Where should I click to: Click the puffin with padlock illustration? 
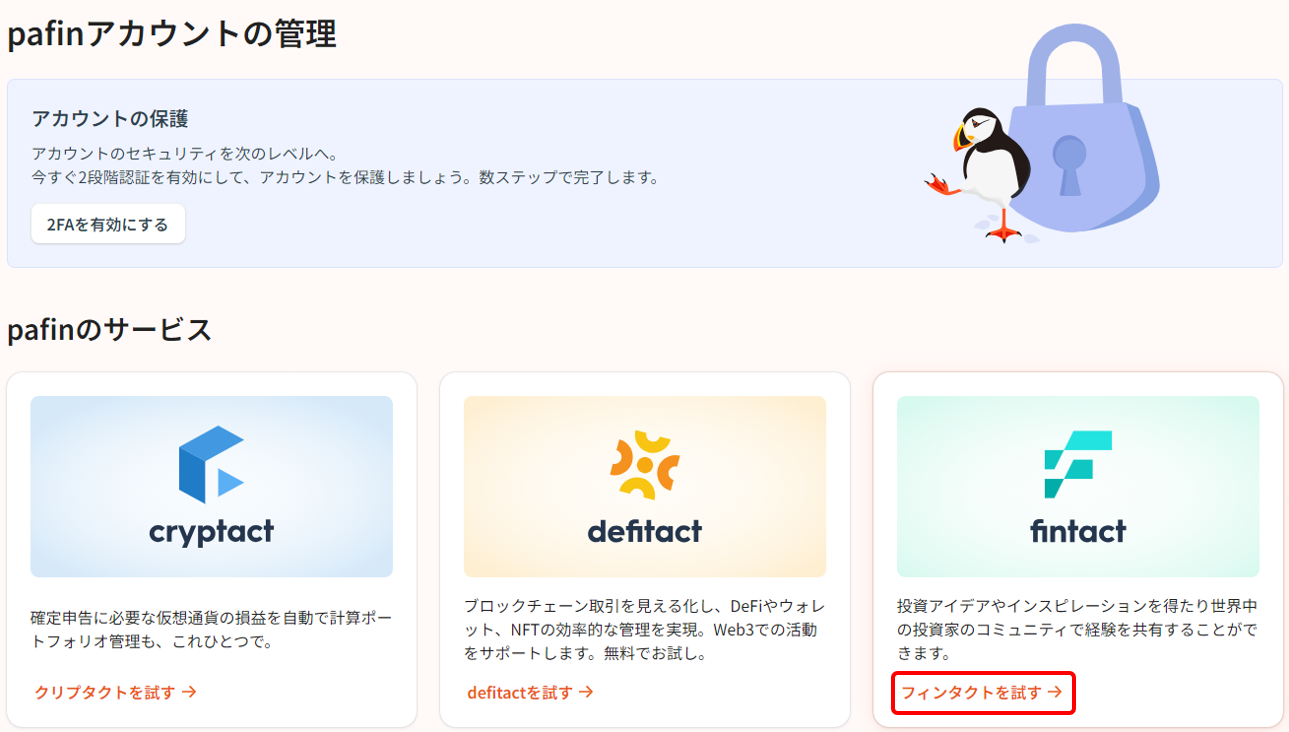coord(1041,133)
